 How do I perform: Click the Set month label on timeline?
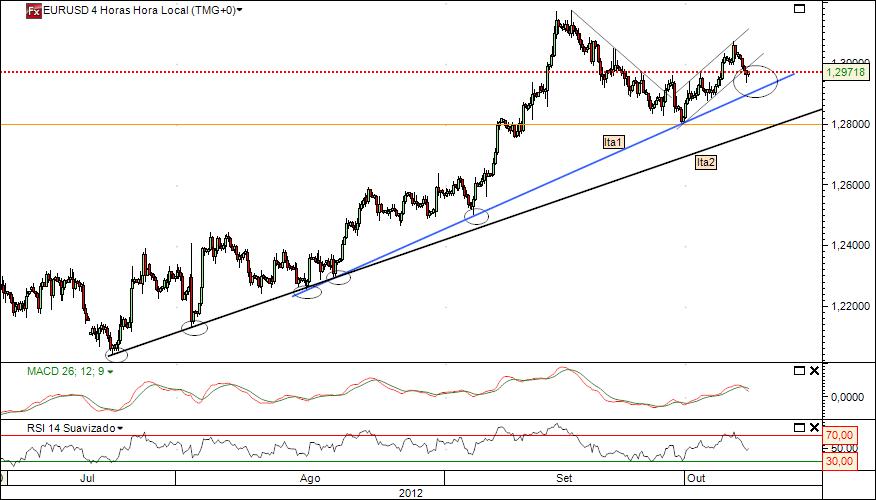point(564,478)
